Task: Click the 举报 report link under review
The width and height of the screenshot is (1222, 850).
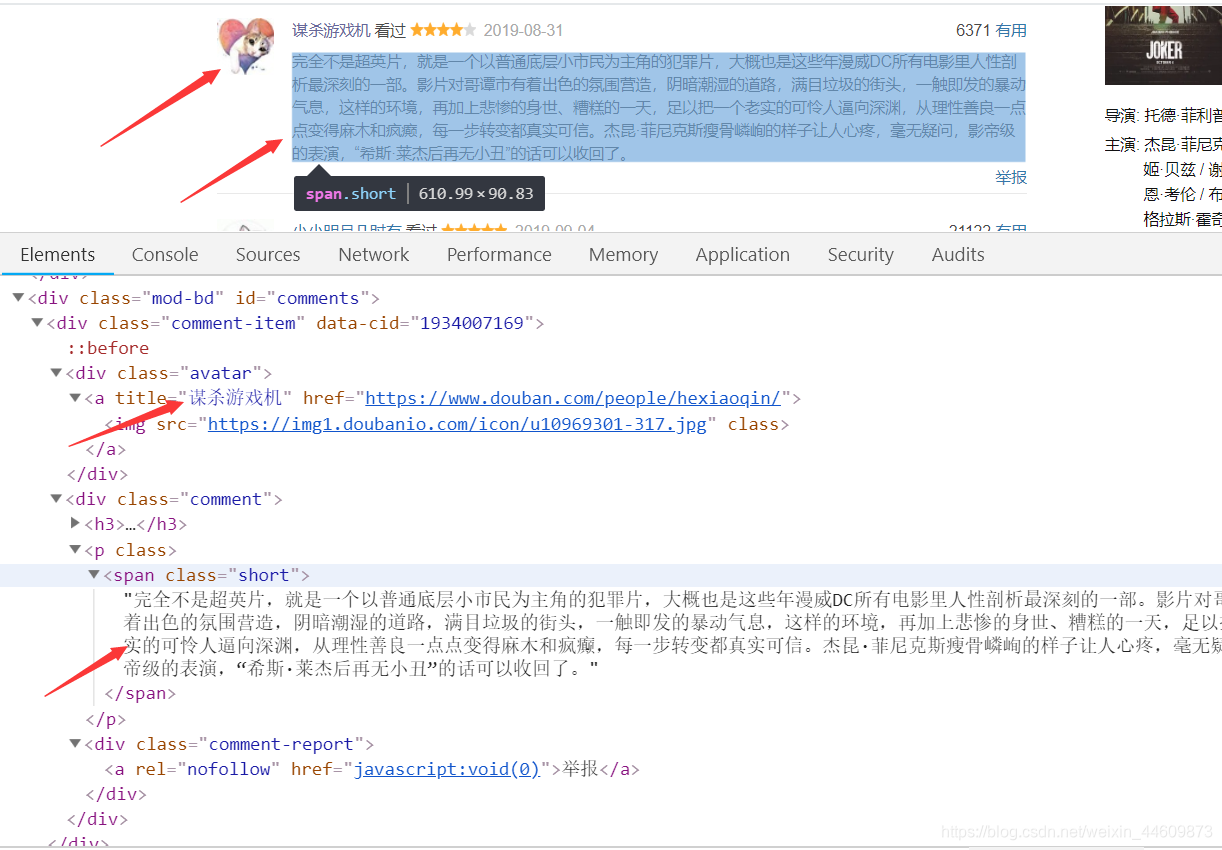Action: [1011, 177]
